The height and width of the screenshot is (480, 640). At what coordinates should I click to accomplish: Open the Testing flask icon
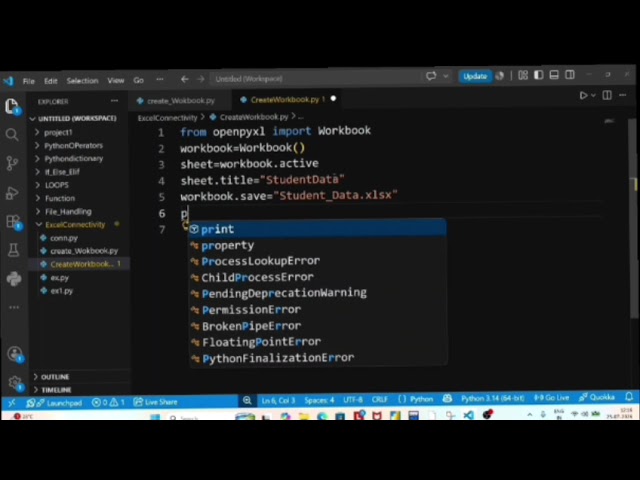click(x=13, y=249)
